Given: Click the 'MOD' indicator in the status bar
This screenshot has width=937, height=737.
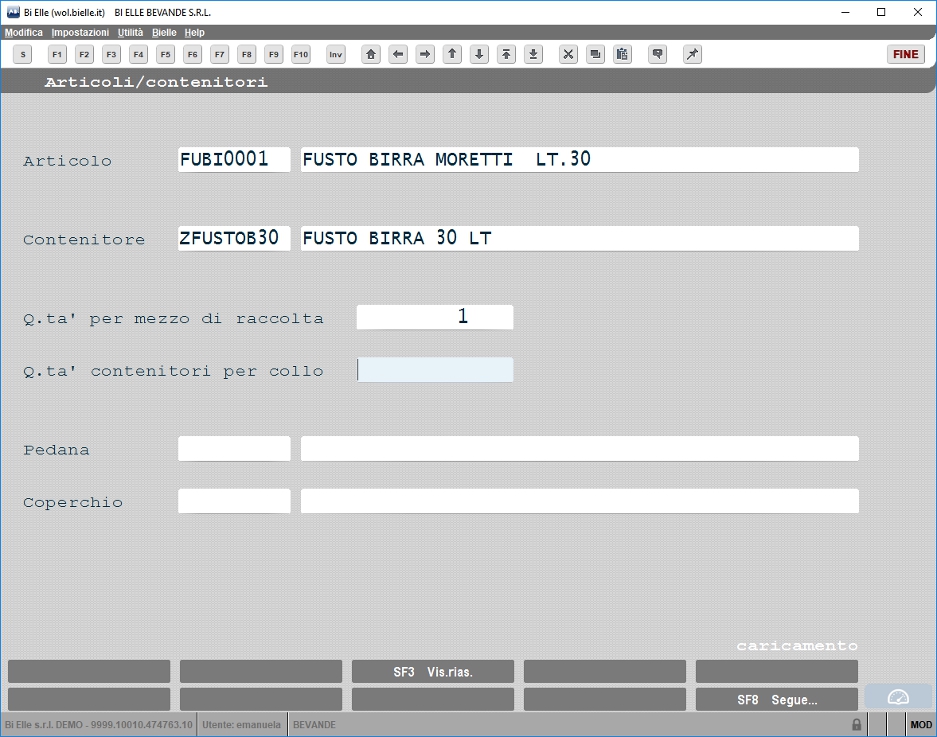Looking at the screenshot, I should point(921,724).
